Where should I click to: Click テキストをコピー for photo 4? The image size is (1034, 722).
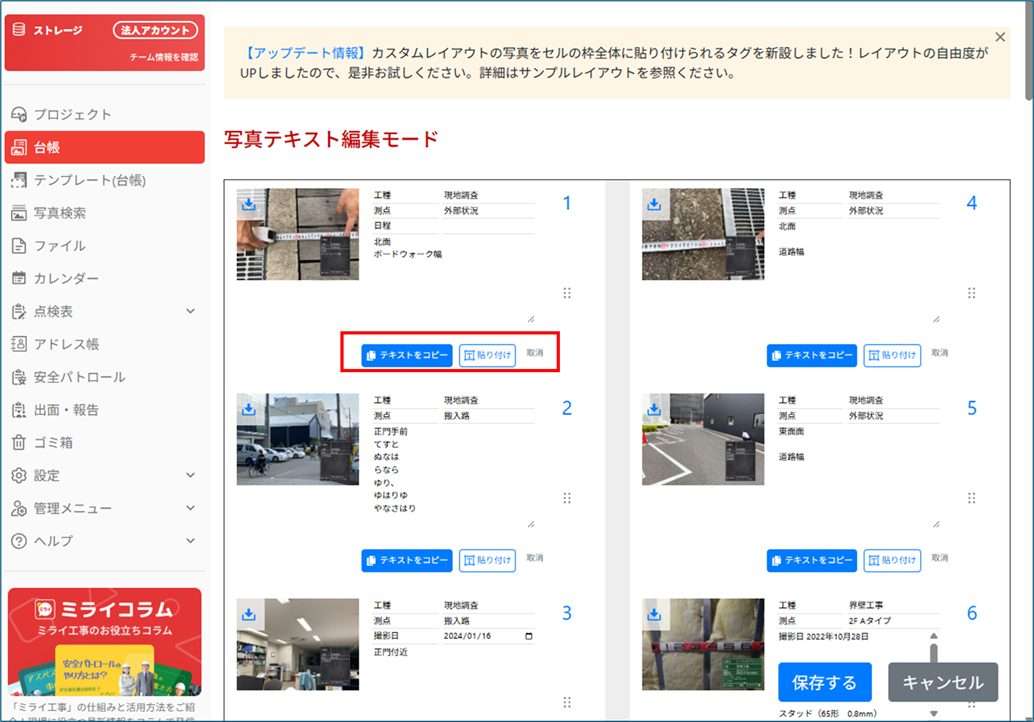point(812,355)
